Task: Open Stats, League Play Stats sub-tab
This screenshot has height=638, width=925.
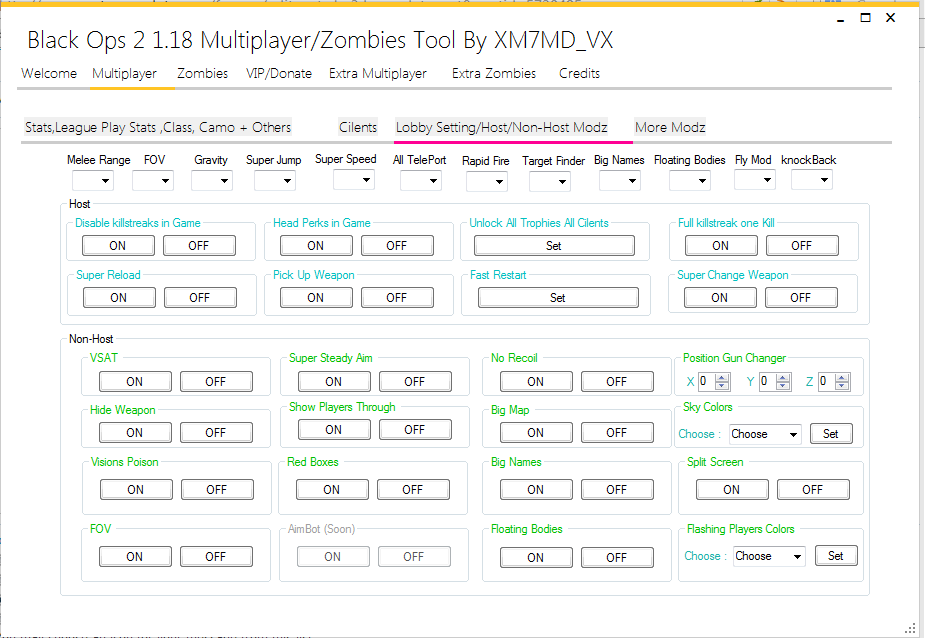Action: pyautogui.click(x=158, y=127)
